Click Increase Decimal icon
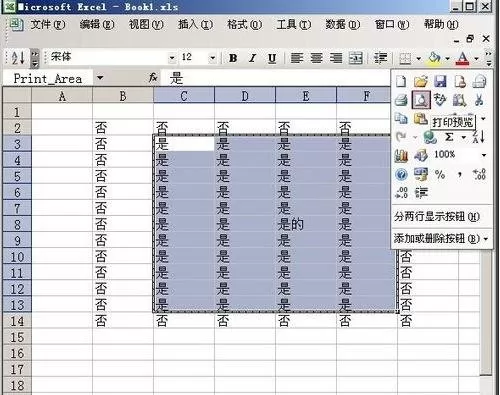Image resolution: width=500 pixels, height=395 pixels. 479,174
